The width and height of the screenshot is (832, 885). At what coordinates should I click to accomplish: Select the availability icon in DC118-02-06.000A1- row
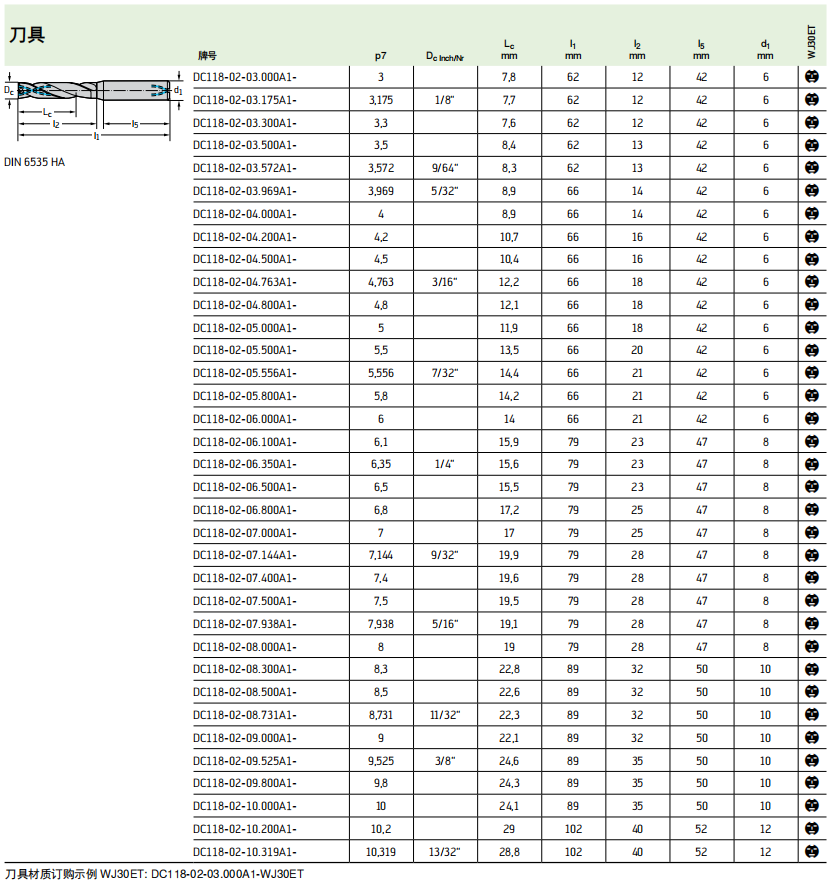812,419
